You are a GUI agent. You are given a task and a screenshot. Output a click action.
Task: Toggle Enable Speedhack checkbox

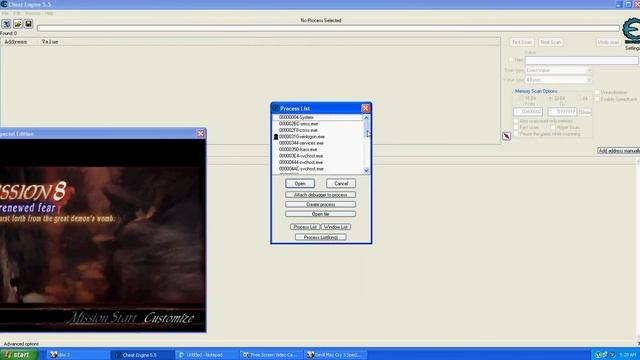[x=597, y=99]
